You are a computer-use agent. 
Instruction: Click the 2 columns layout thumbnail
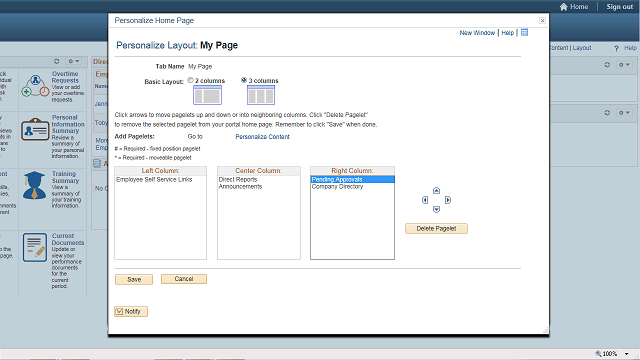click(207, 96)
